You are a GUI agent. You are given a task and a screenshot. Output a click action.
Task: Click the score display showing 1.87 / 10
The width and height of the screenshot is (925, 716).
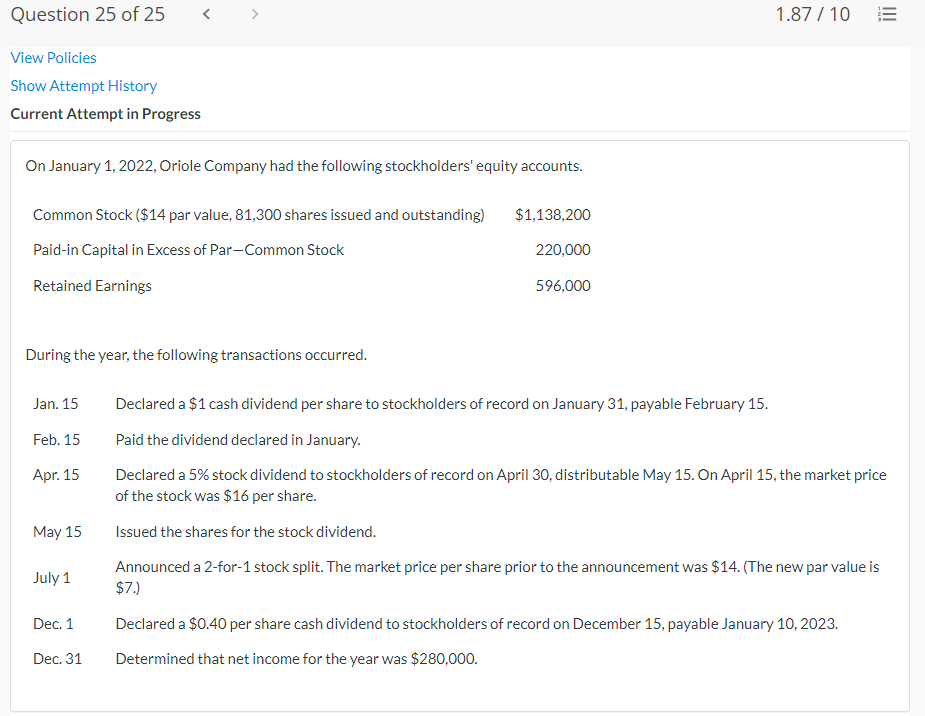(x=813, y=14)
